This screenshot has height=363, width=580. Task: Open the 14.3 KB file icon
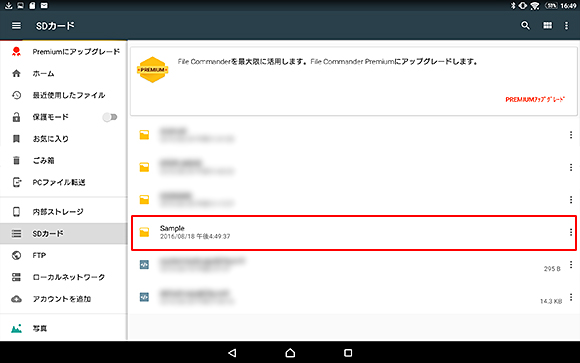coord(144,297)
